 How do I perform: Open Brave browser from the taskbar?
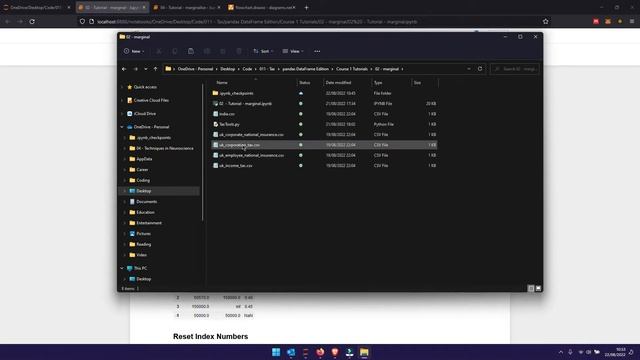click(335, 352)
